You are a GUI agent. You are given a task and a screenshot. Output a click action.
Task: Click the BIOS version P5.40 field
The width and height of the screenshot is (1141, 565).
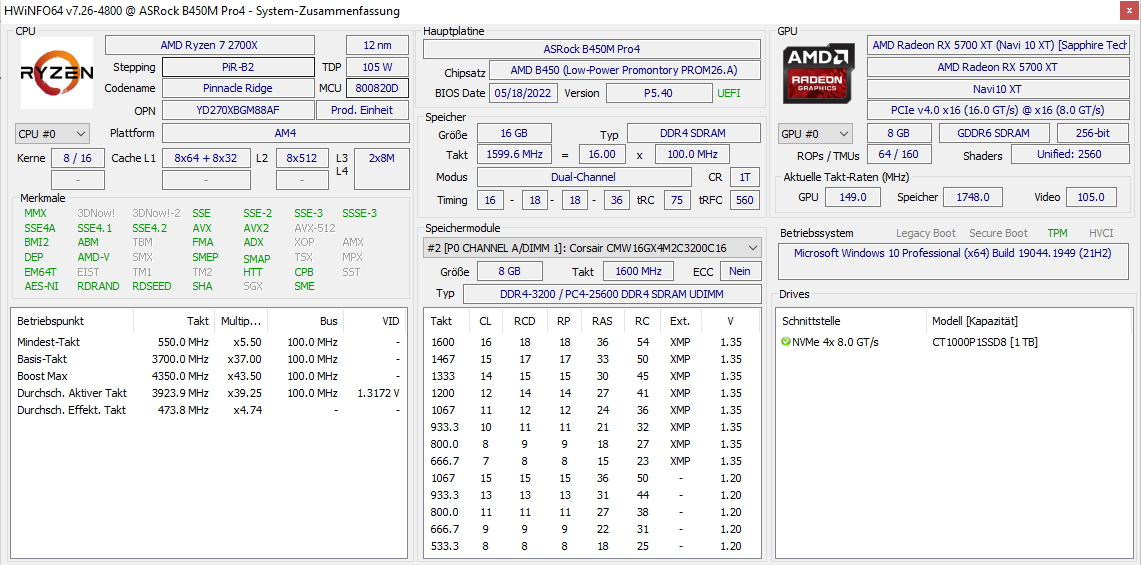point(659,93)
